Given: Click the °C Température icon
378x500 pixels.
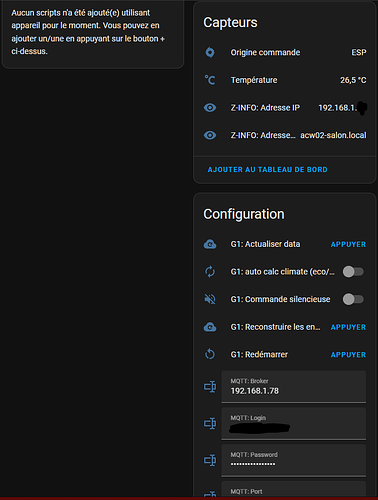Looking at the screenshot, I should tap(210, 80).
